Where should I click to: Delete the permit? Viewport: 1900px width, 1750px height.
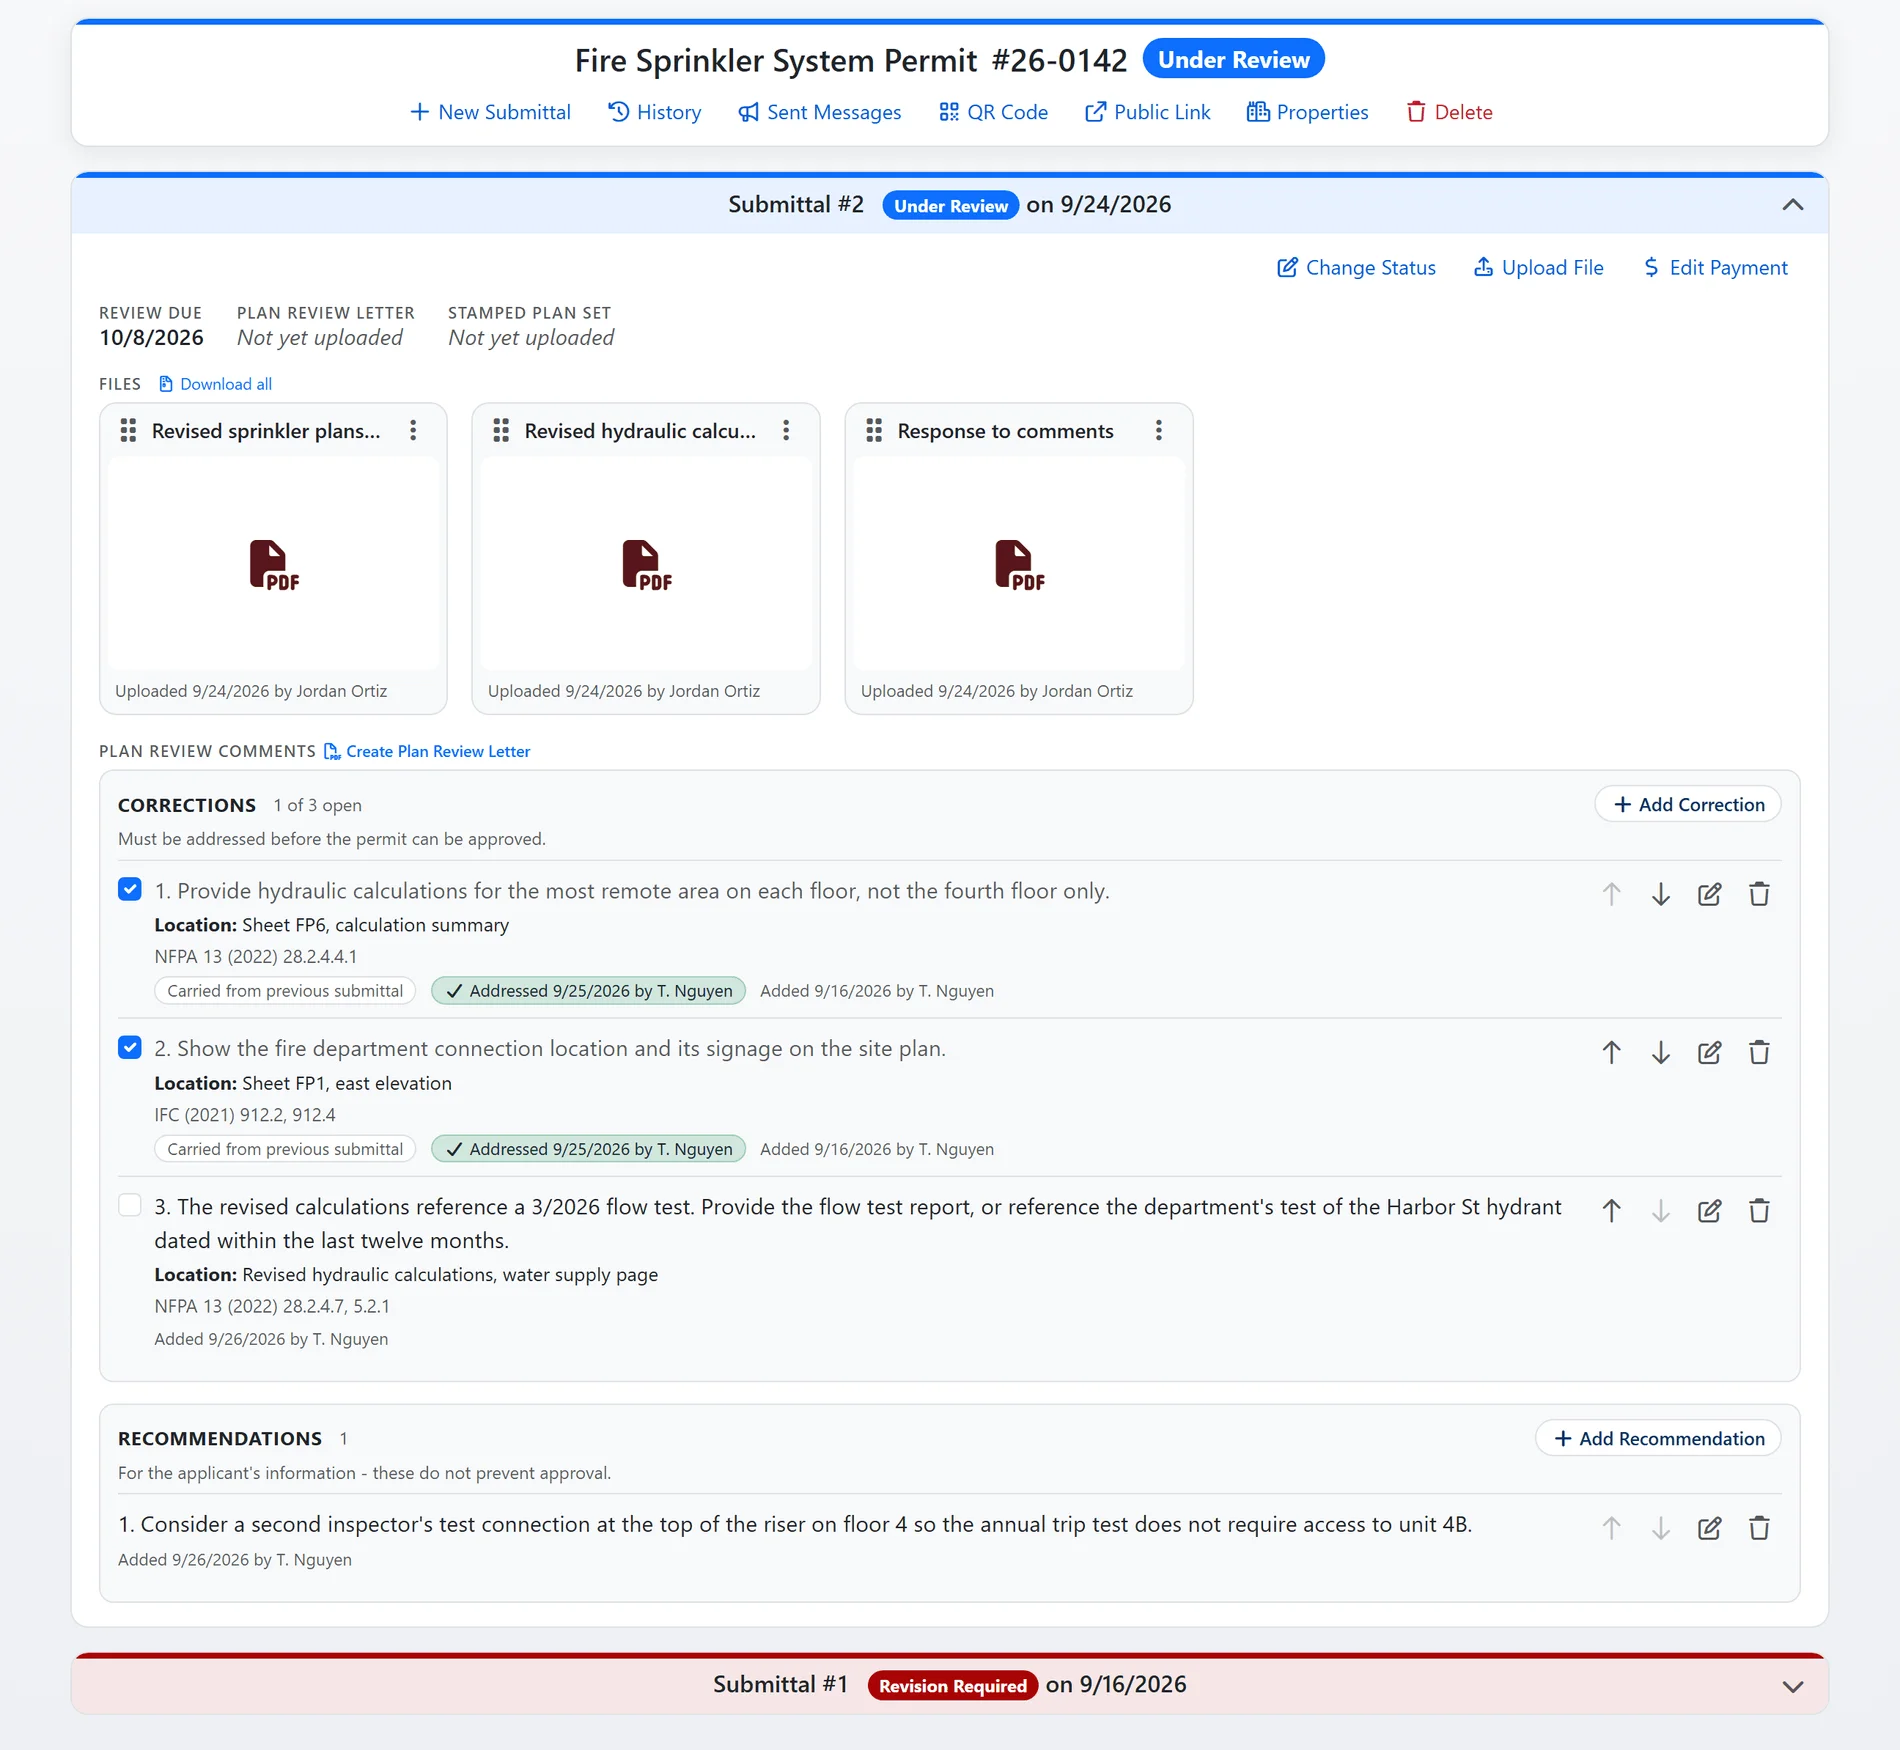point(1449,112)
